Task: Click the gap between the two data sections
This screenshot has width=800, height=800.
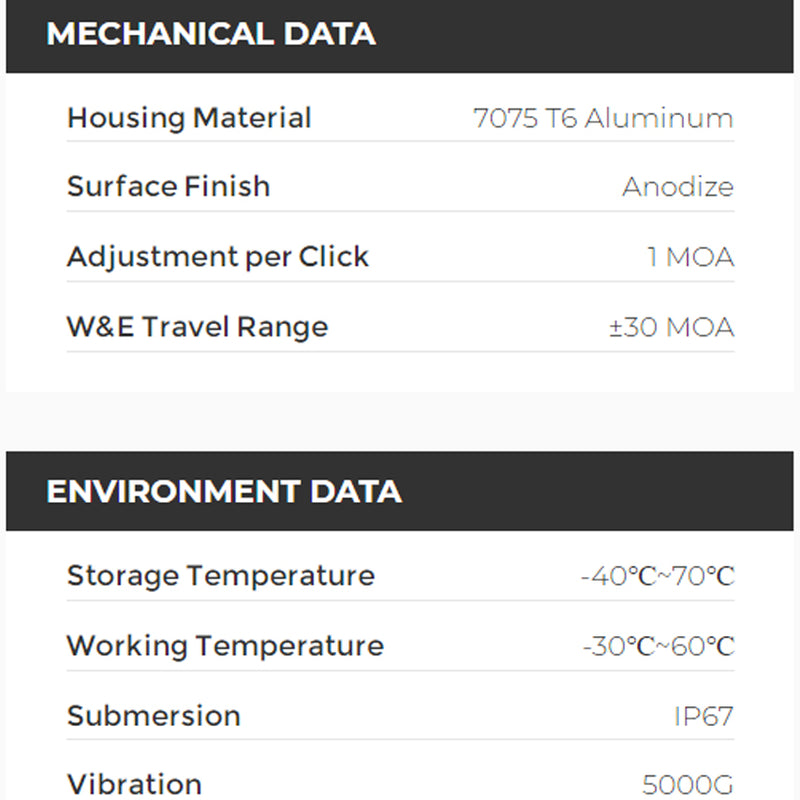Action: tap(400, 421)
